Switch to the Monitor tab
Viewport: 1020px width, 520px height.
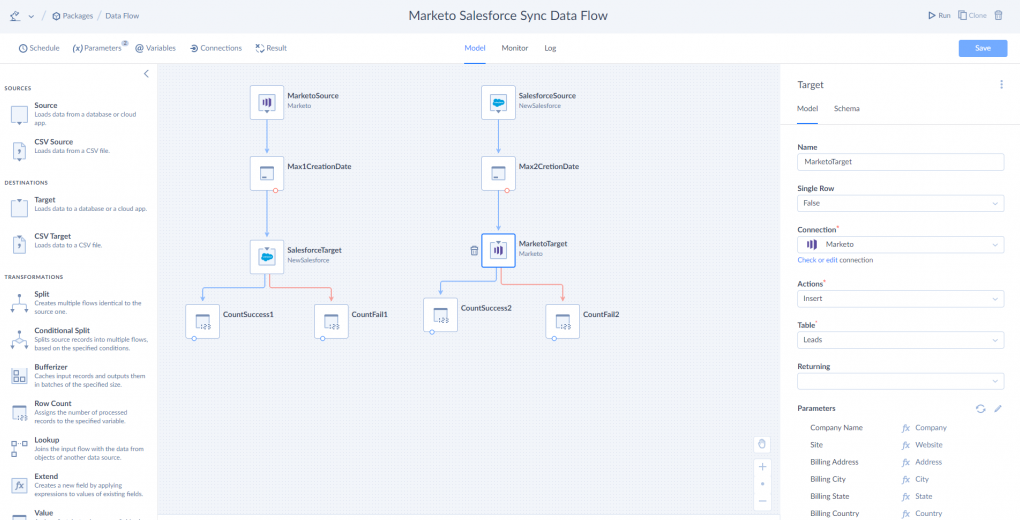pyautogui.click(x=515, y=48)
